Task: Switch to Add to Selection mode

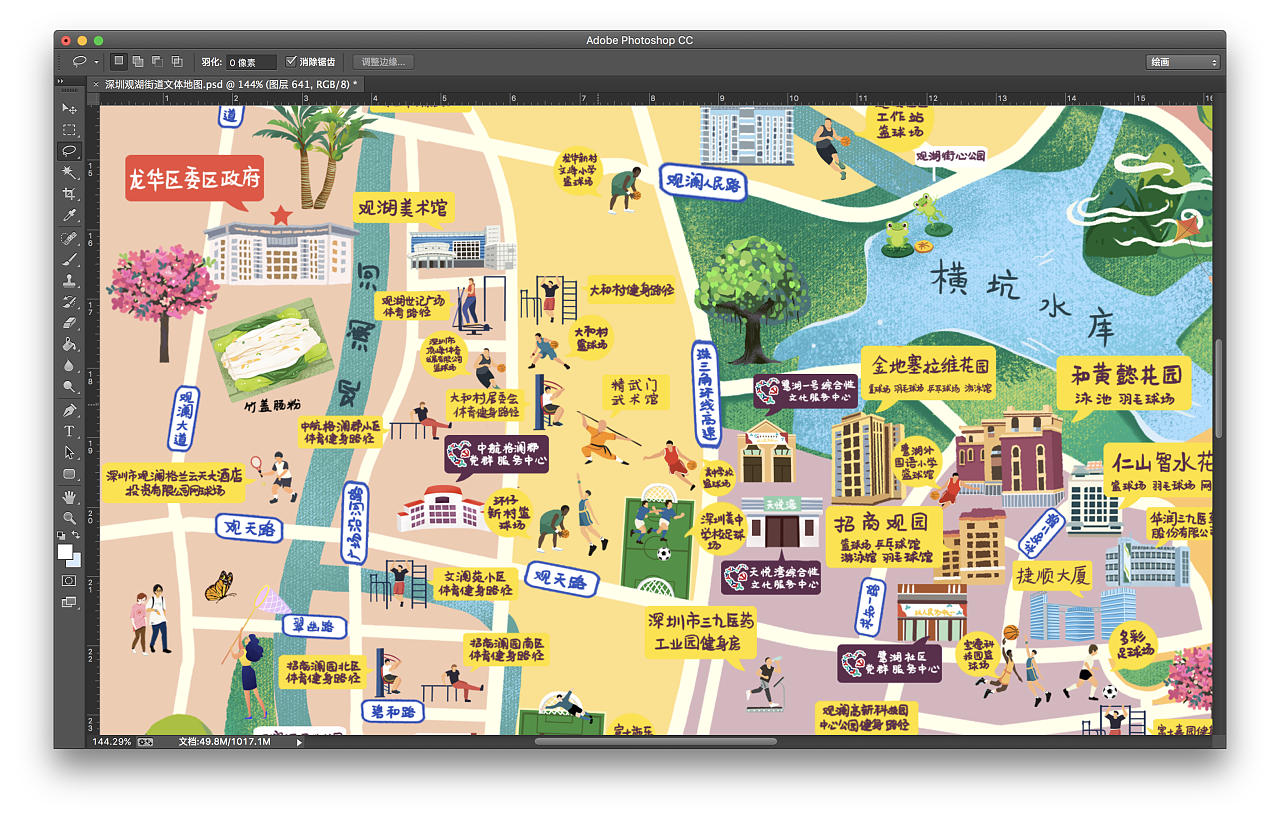Action: point(137,61)
